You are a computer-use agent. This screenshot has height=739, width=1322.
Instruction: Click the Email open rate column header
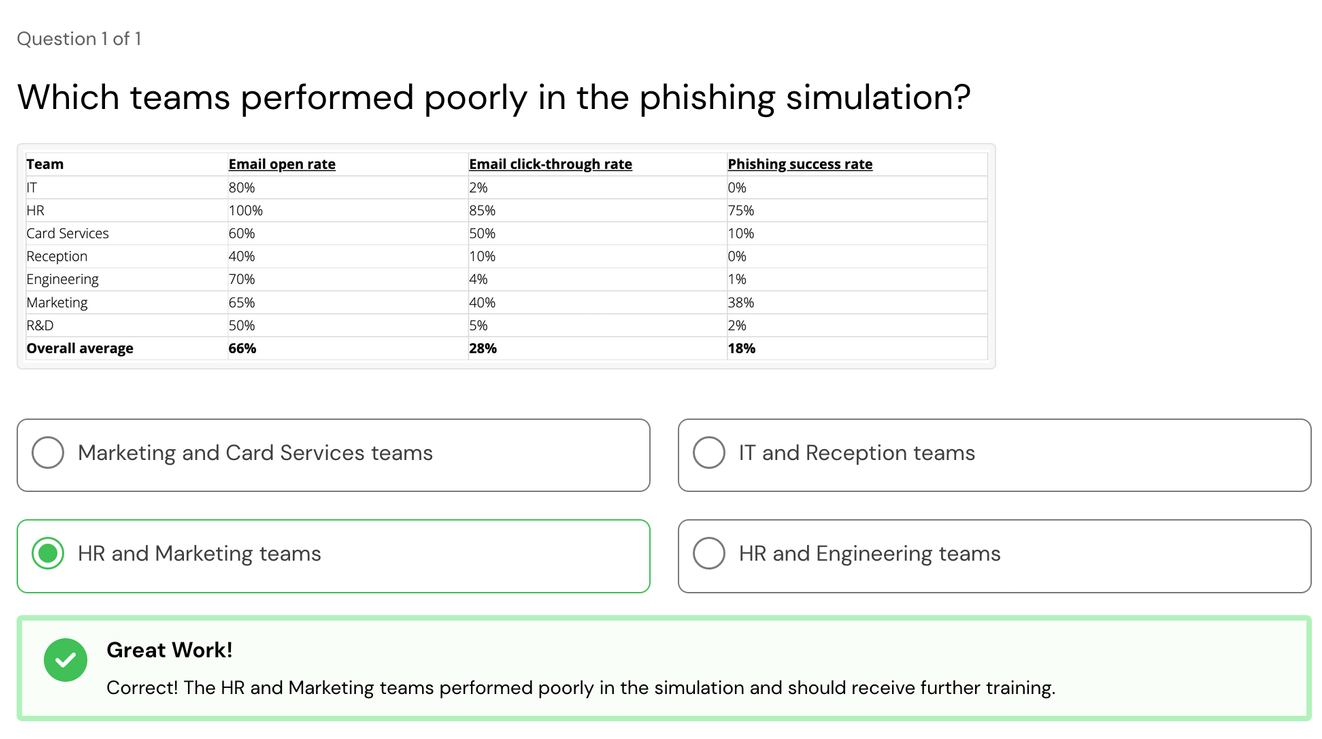pos(282,164)
